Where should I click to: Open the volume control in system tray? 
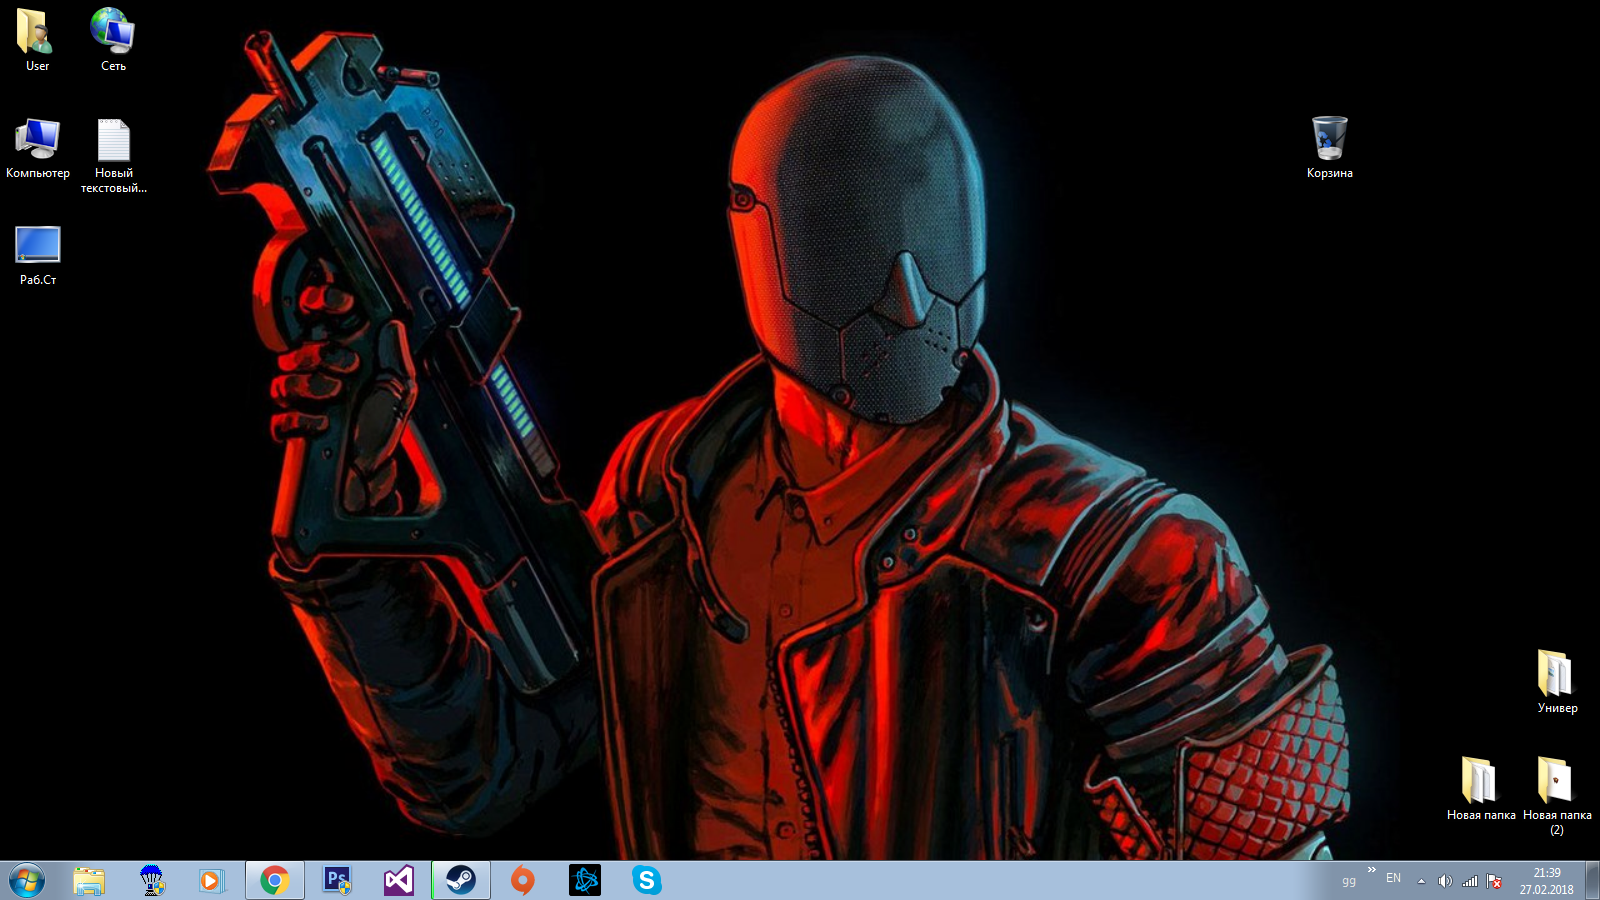(1445, 881)
